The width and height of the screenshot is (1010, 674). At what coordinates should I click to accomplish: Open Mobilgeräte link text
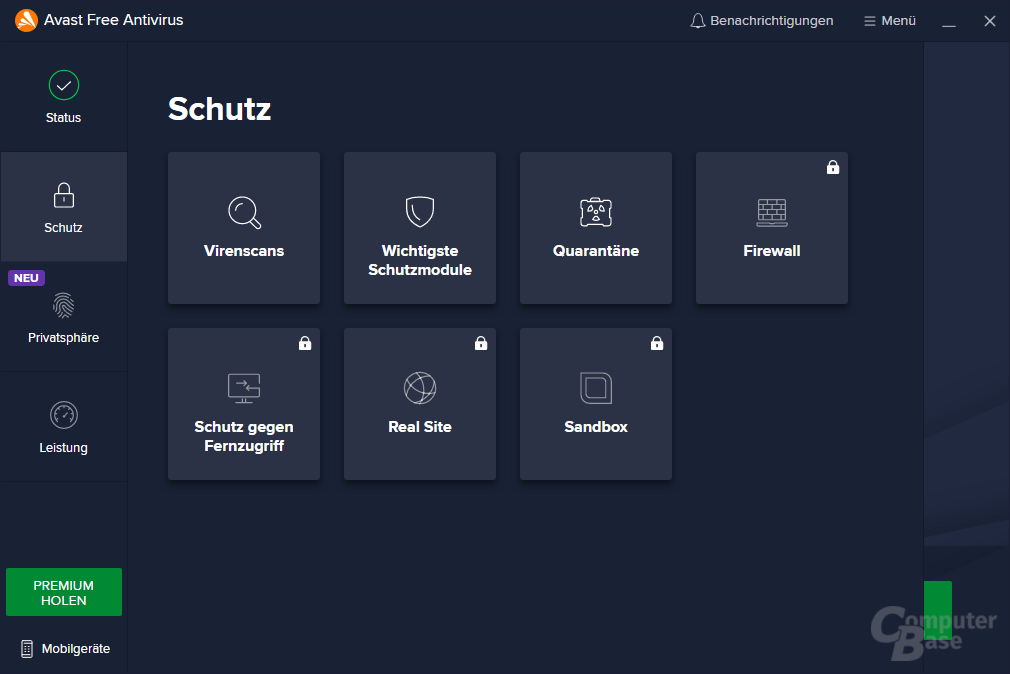point(76,649)
